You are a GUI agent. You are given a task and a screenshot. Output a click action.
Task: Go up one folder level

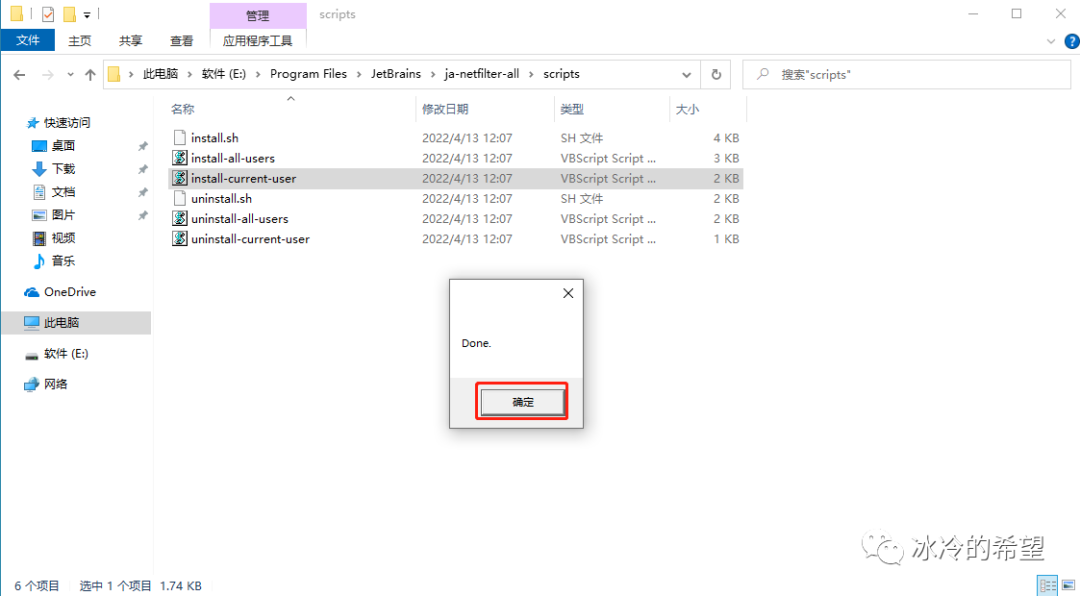(90, 74)
